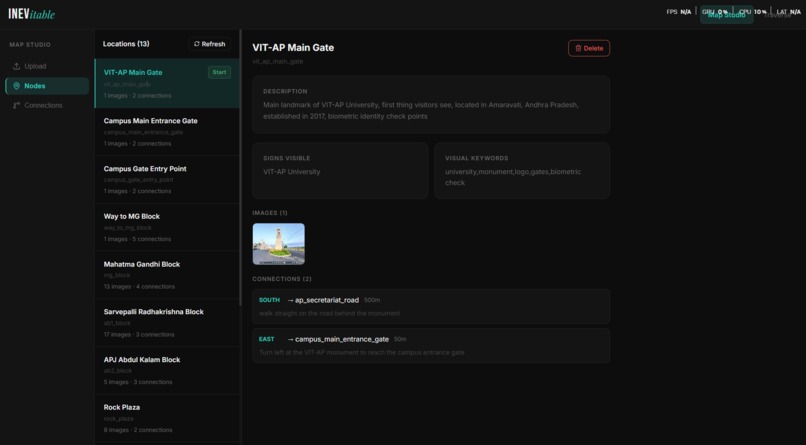Click '1 images · 5 connections' text
This screenshot has width=806, height=445.
pyautogui.click(x=137, y=239)
